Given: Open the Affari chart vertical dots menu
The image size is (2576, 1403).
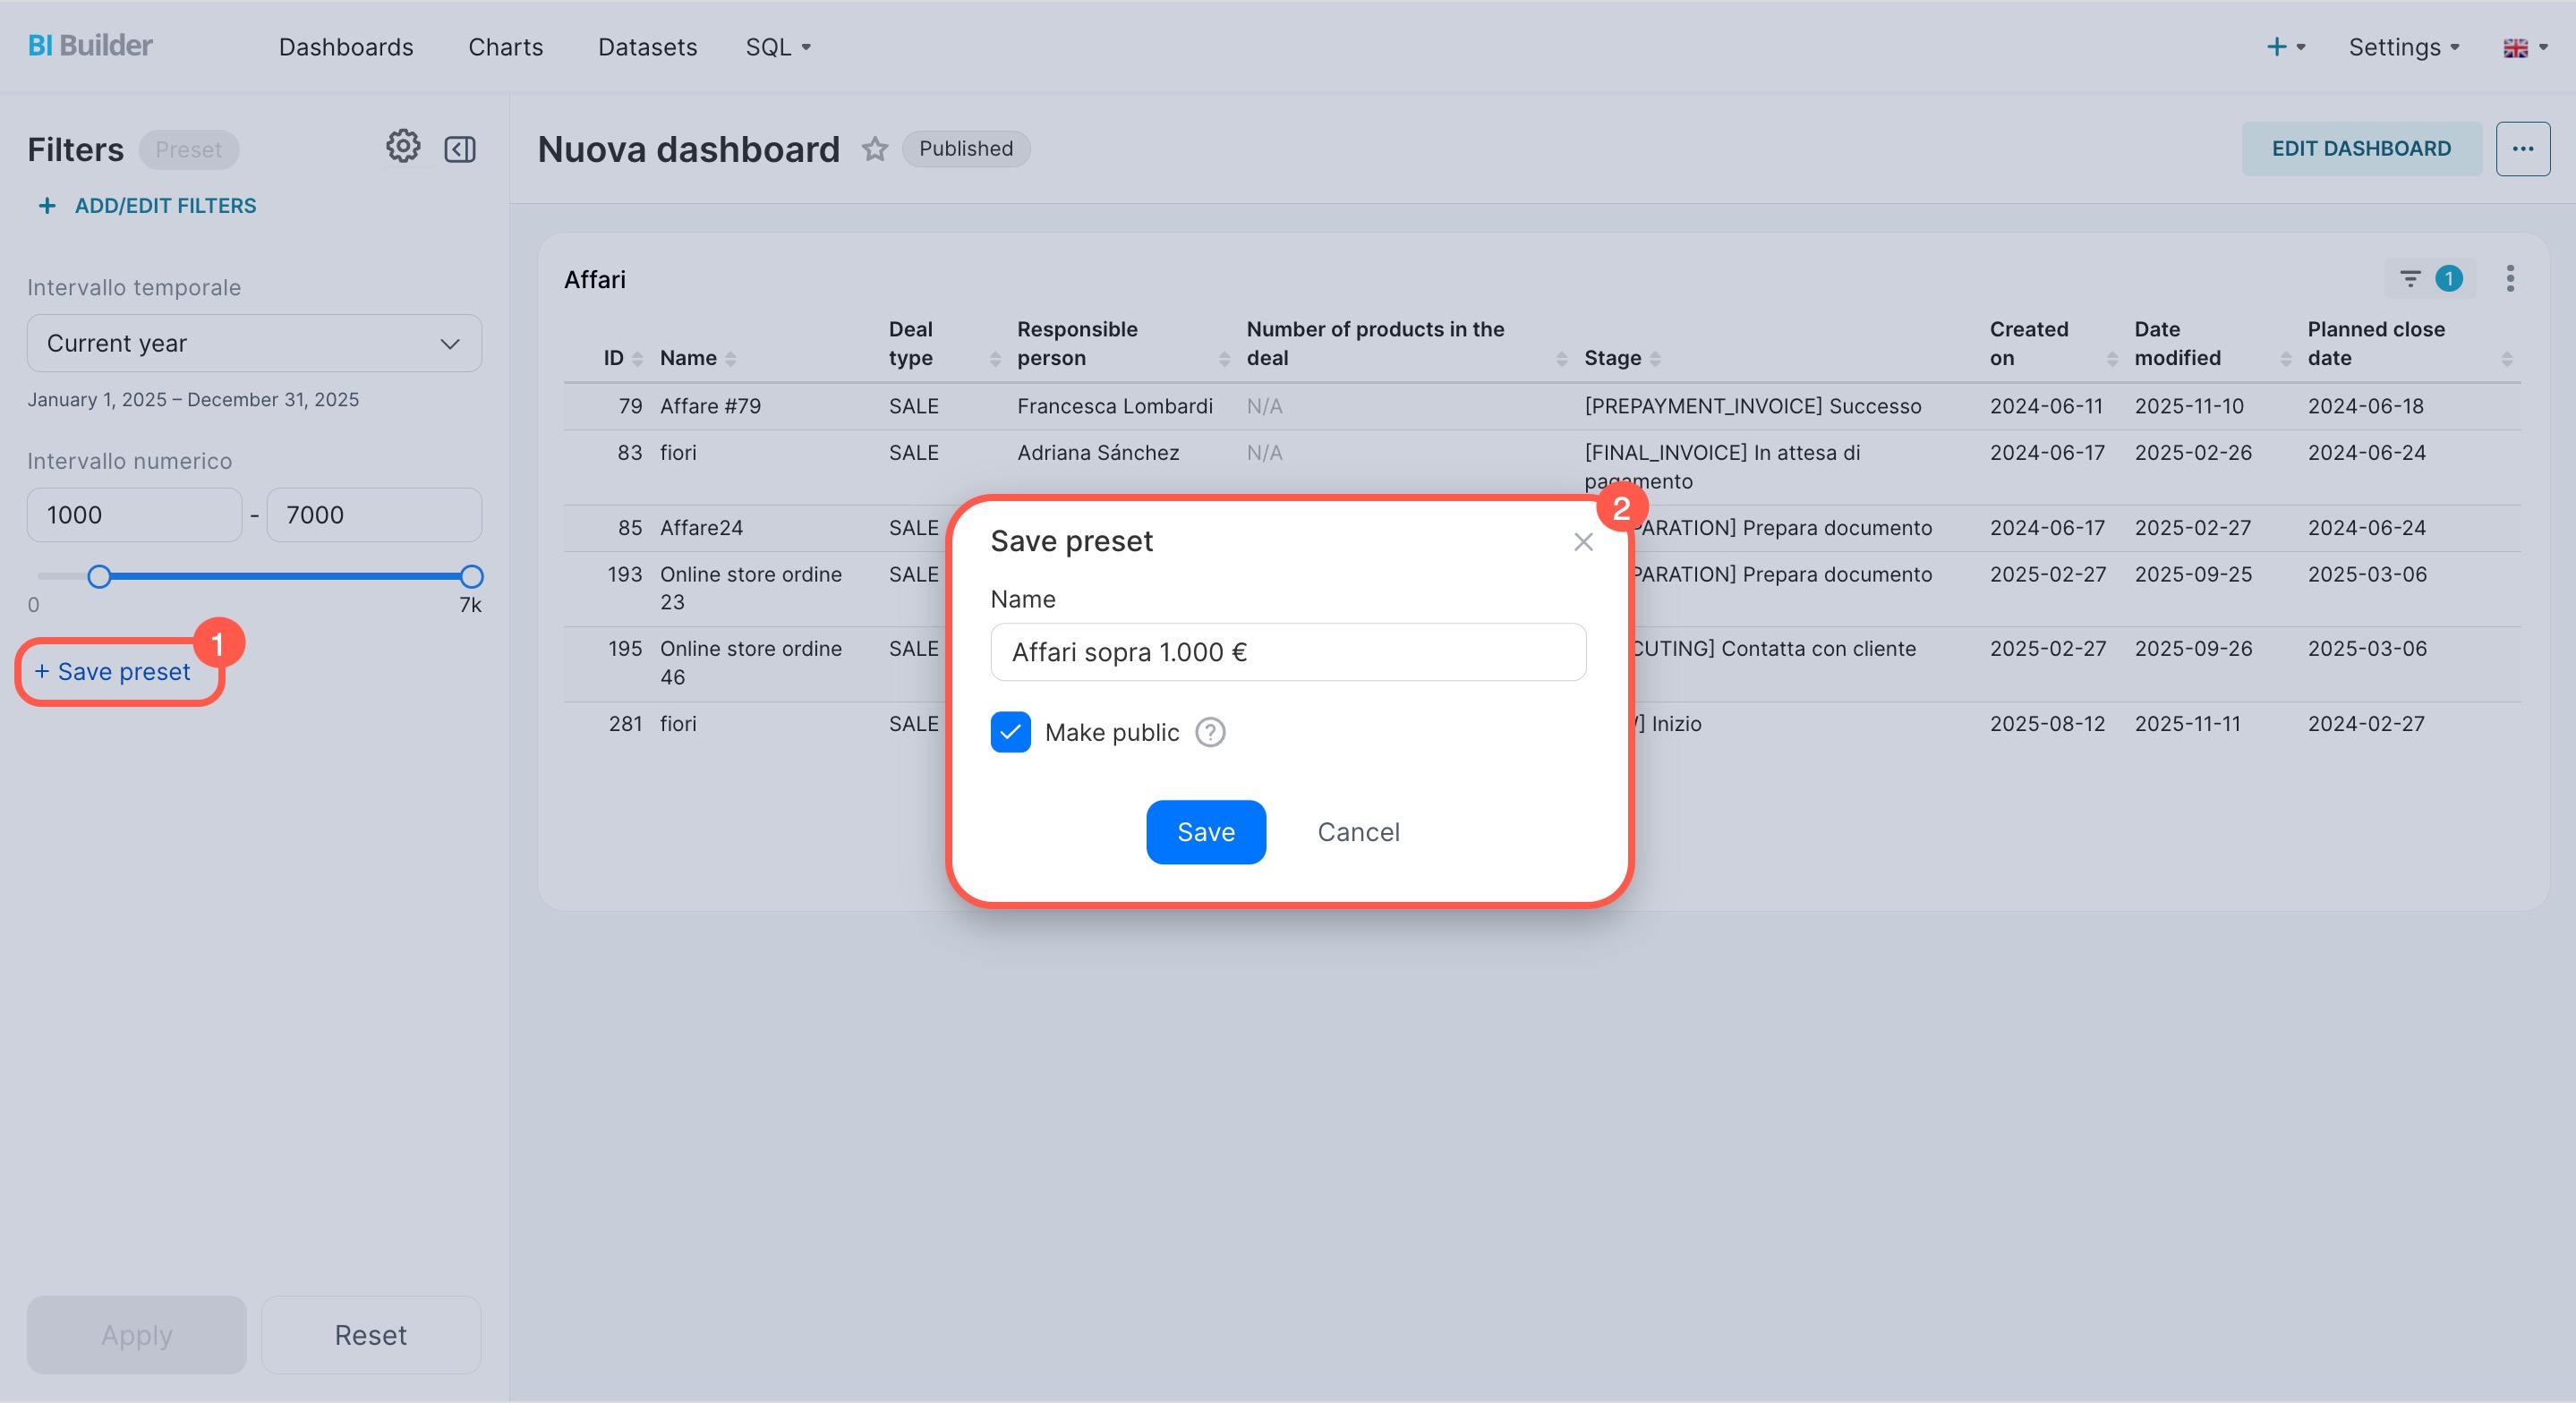Looking at the screenshot, I should 2509,279.
